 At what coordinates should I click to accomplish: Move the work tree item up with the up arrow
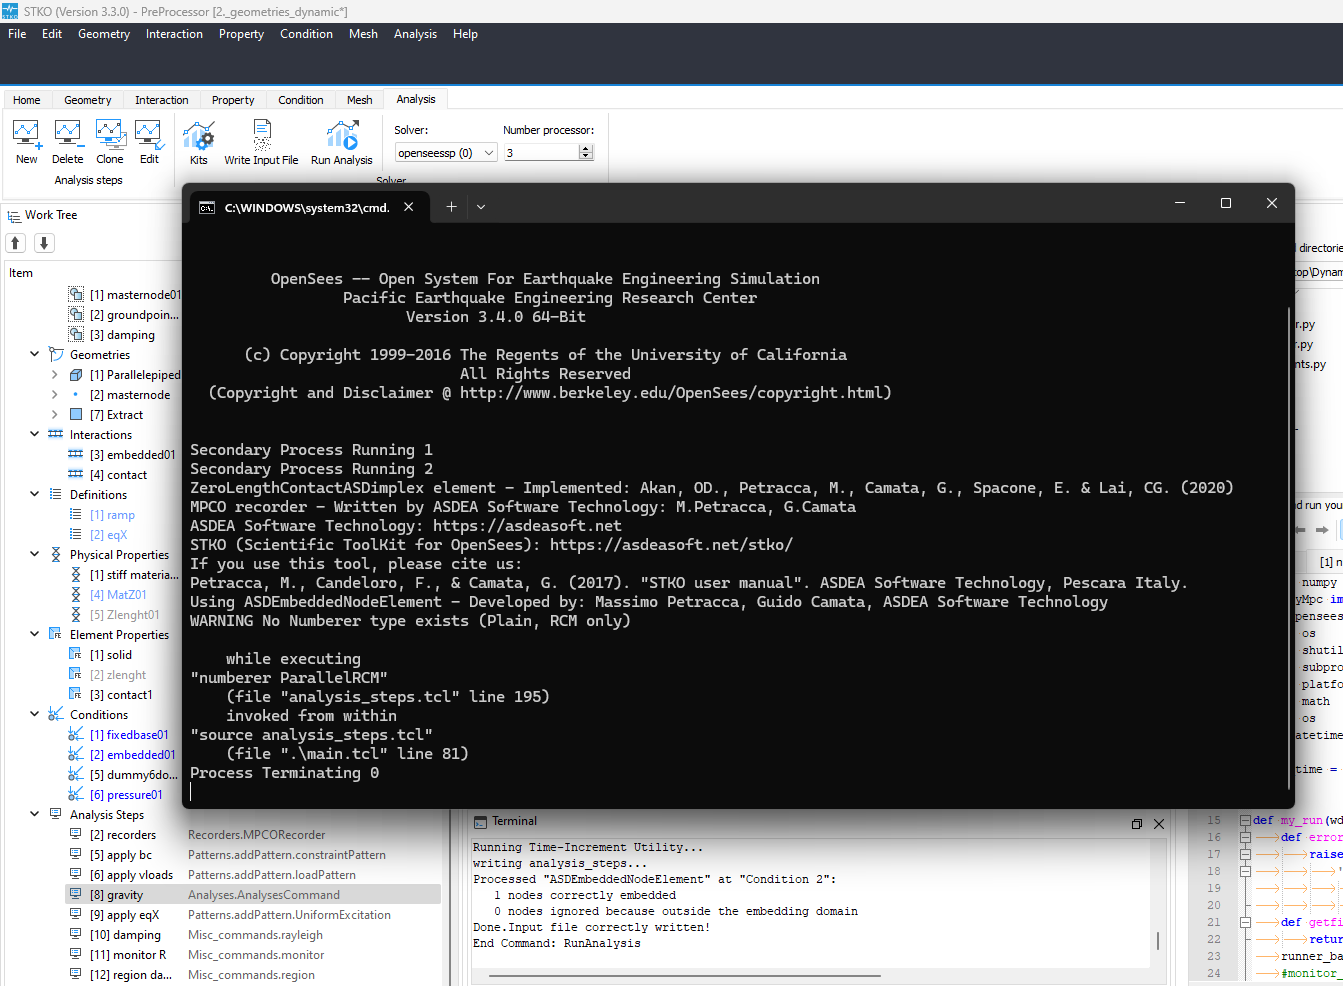16,243
